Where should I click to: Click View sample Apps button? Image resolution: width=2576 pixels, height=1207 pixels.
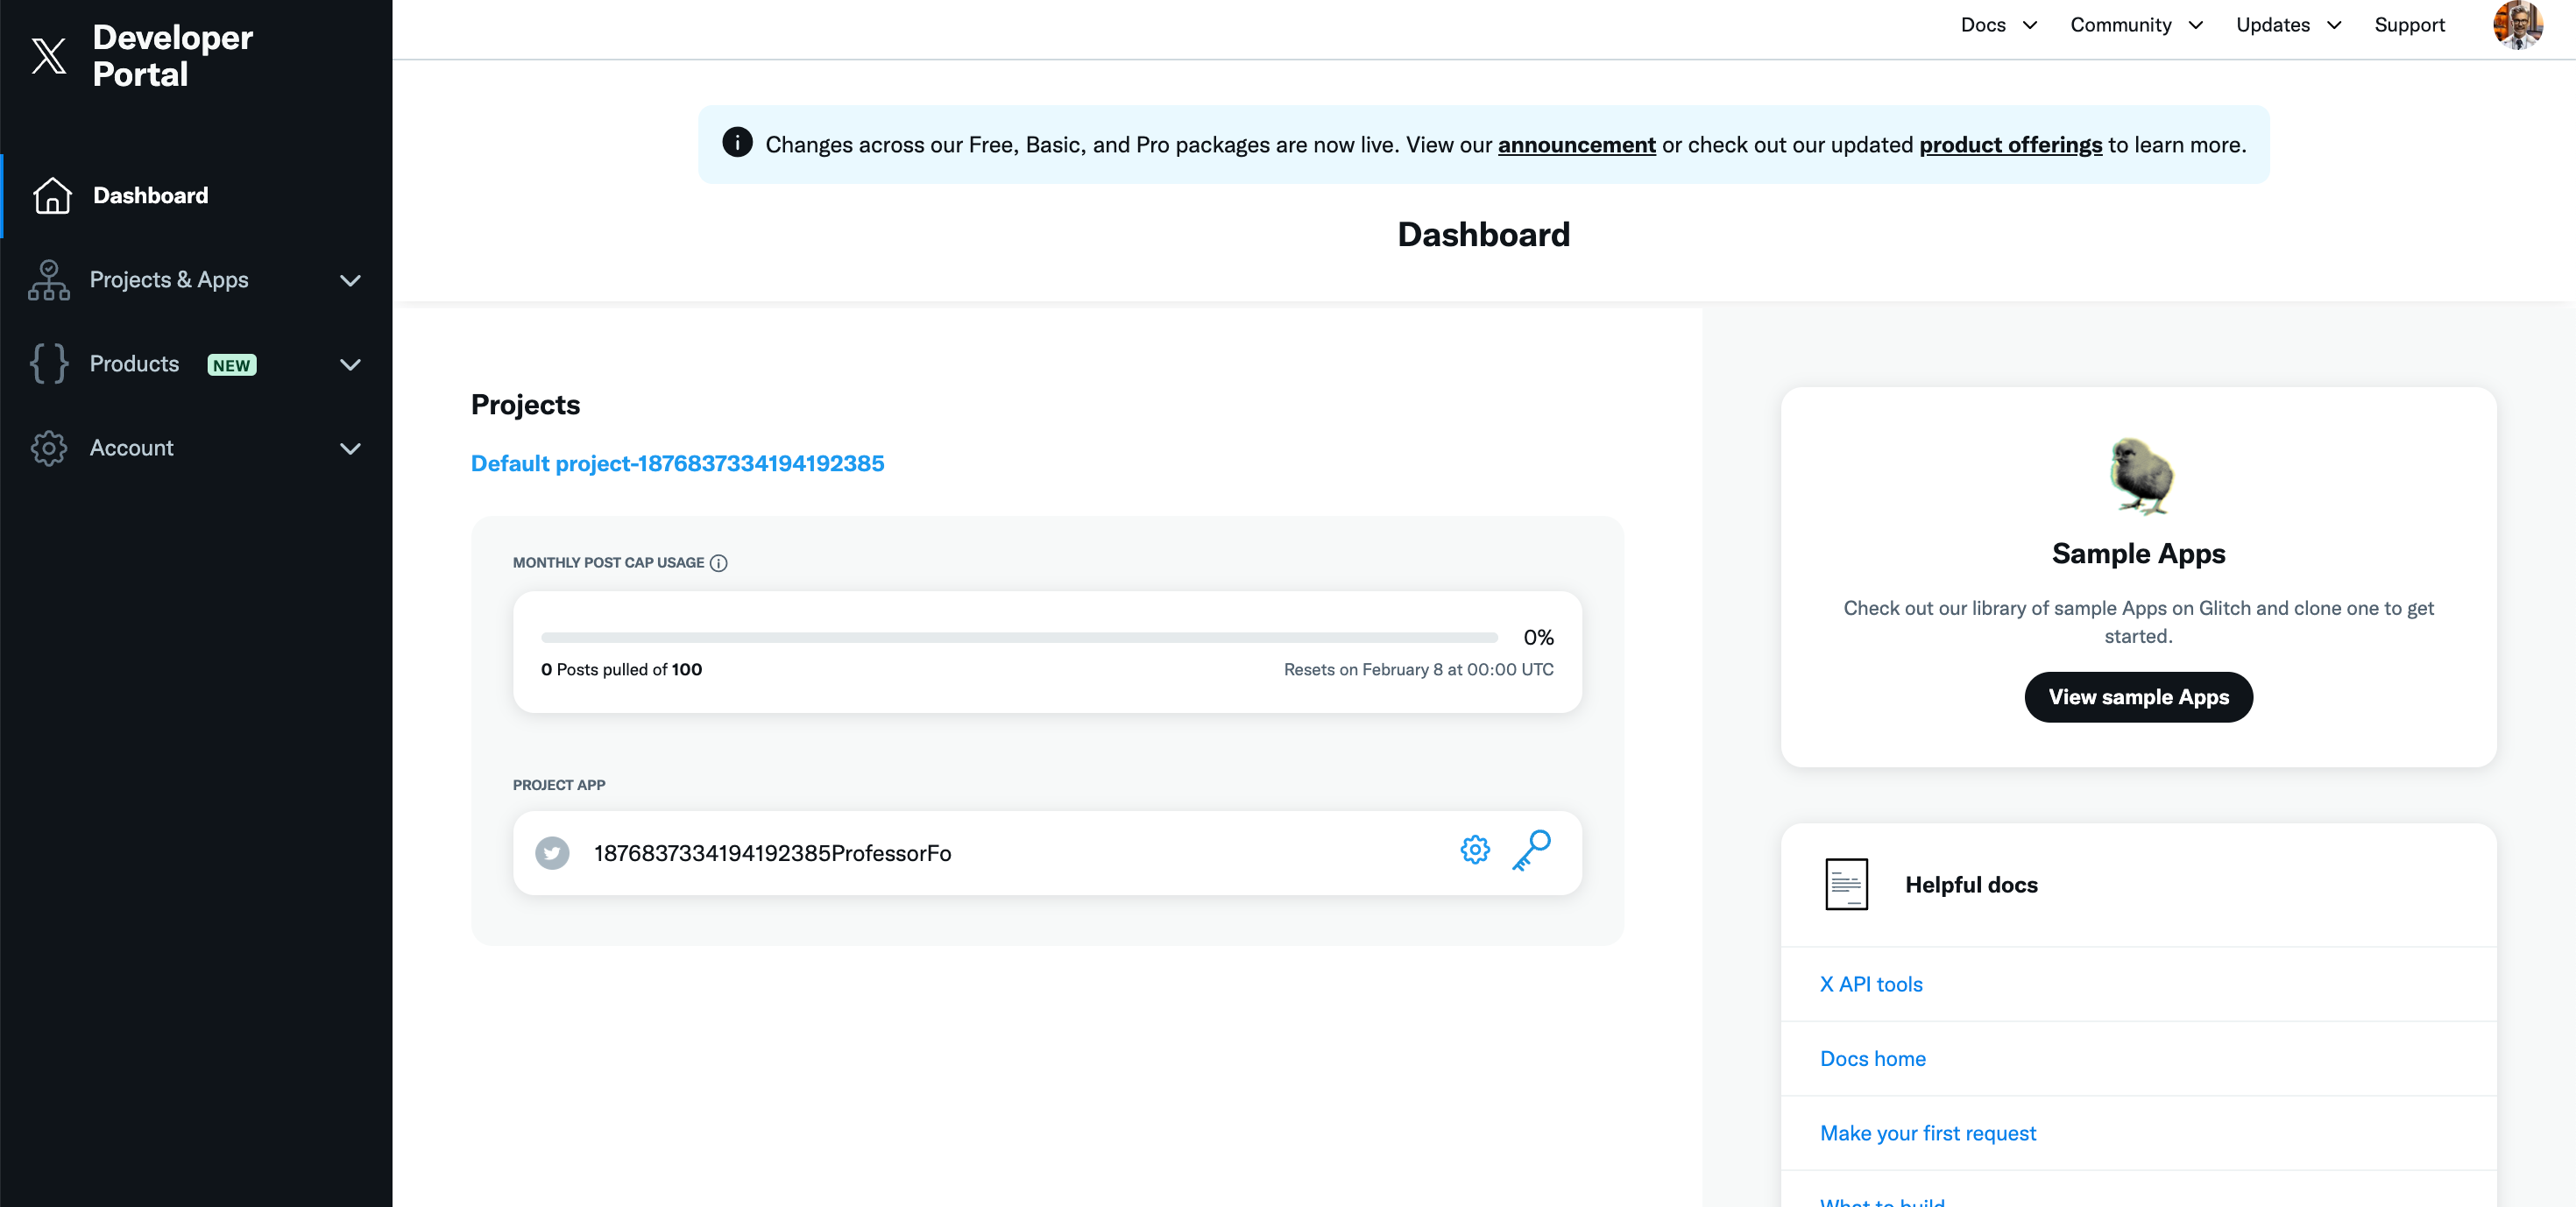click(2138, 697)
